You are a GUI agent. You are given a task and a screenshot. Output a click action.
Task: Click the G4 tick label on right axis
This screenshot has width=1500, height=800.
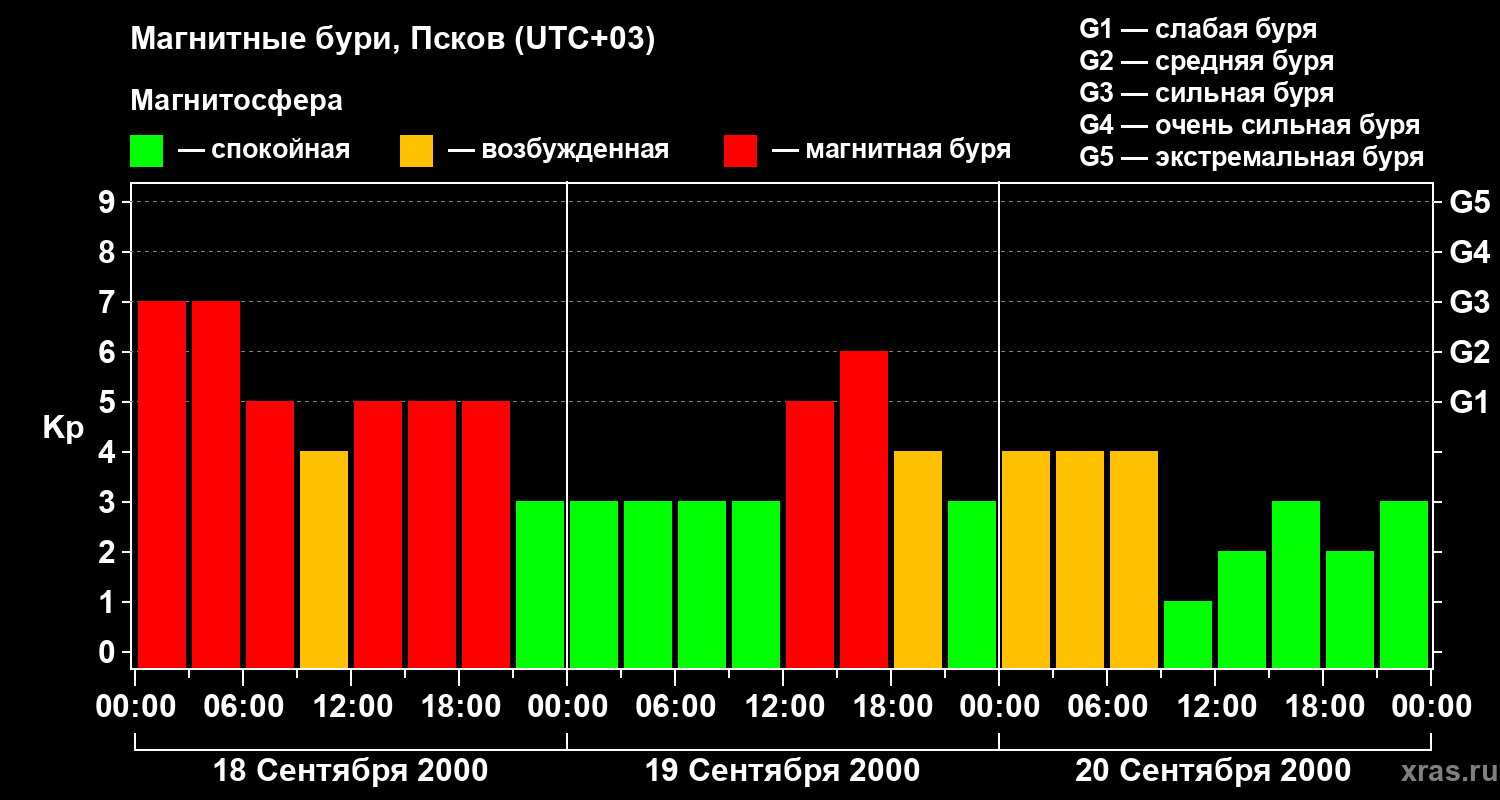[x=1469, y=252]
